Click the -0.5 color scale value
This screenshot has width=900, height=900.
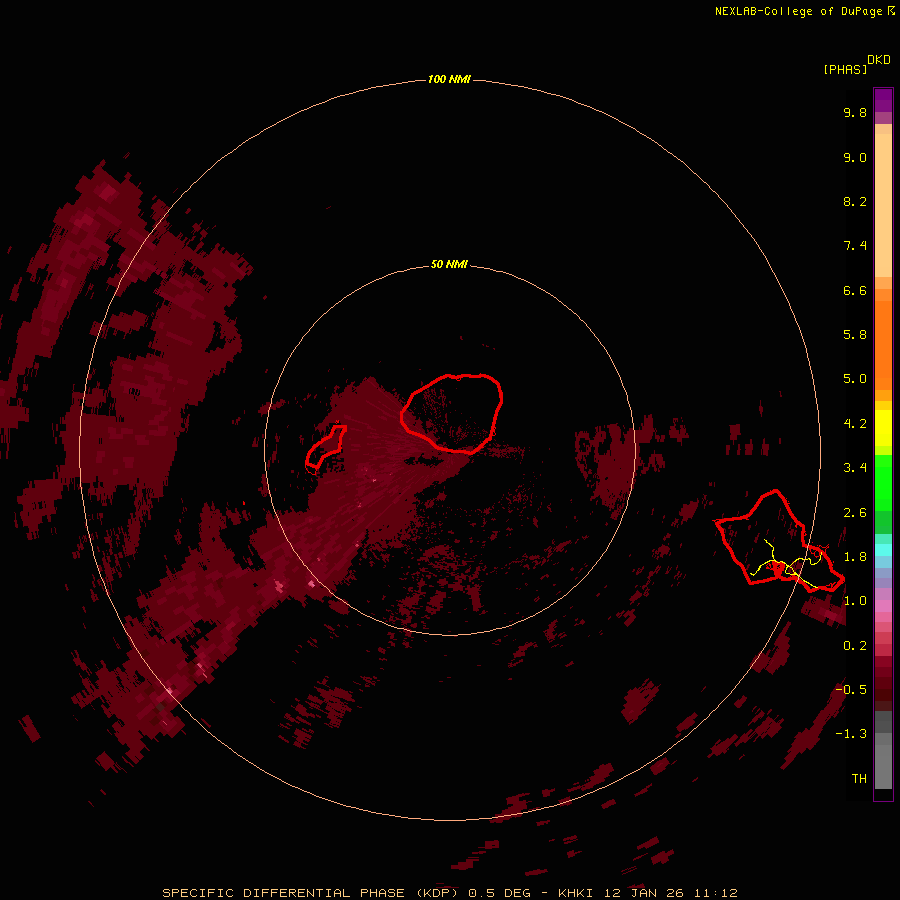pyautogui.click(x=851, y=690)
